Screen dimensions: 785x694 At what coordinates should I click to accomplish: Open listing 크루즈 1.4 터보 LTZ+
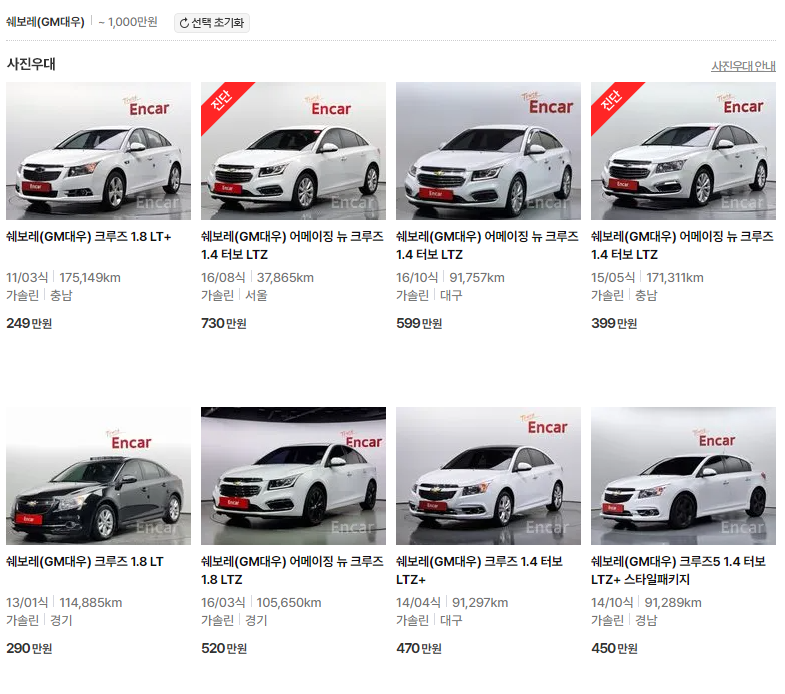(480, 570)
